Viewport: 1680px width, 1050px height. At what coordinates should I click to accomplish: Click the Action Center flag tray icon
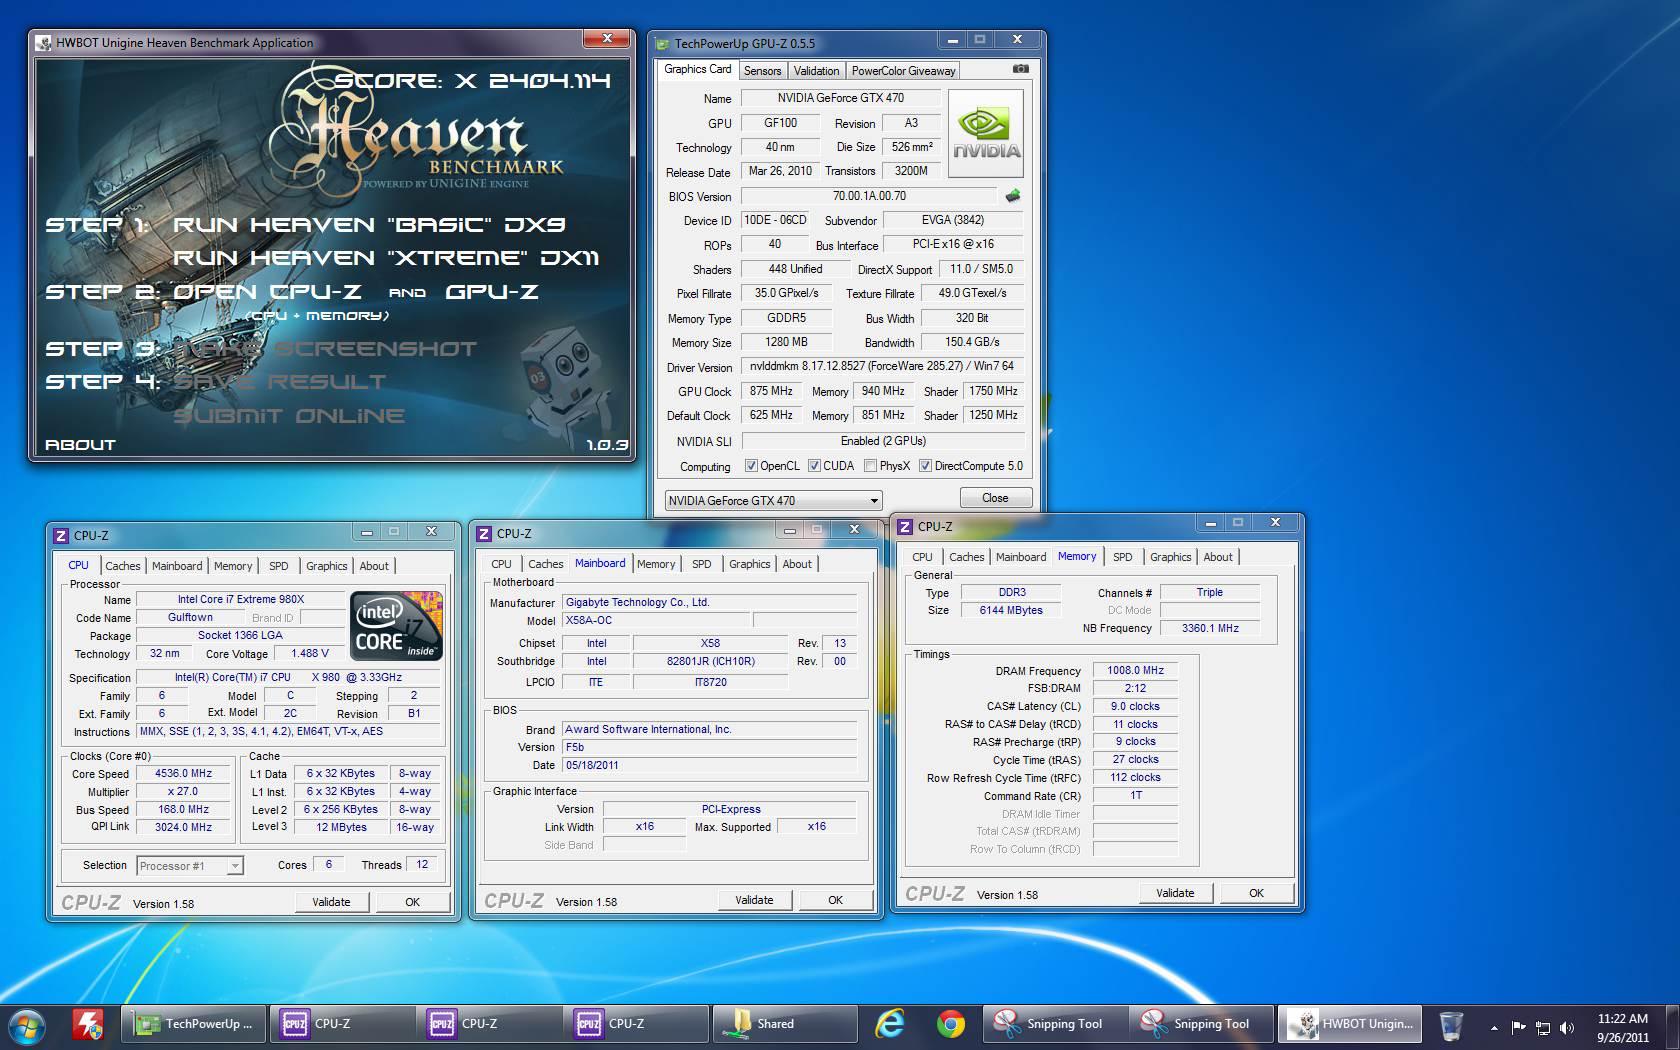pyautogui.click(x=1519, y=1027)
